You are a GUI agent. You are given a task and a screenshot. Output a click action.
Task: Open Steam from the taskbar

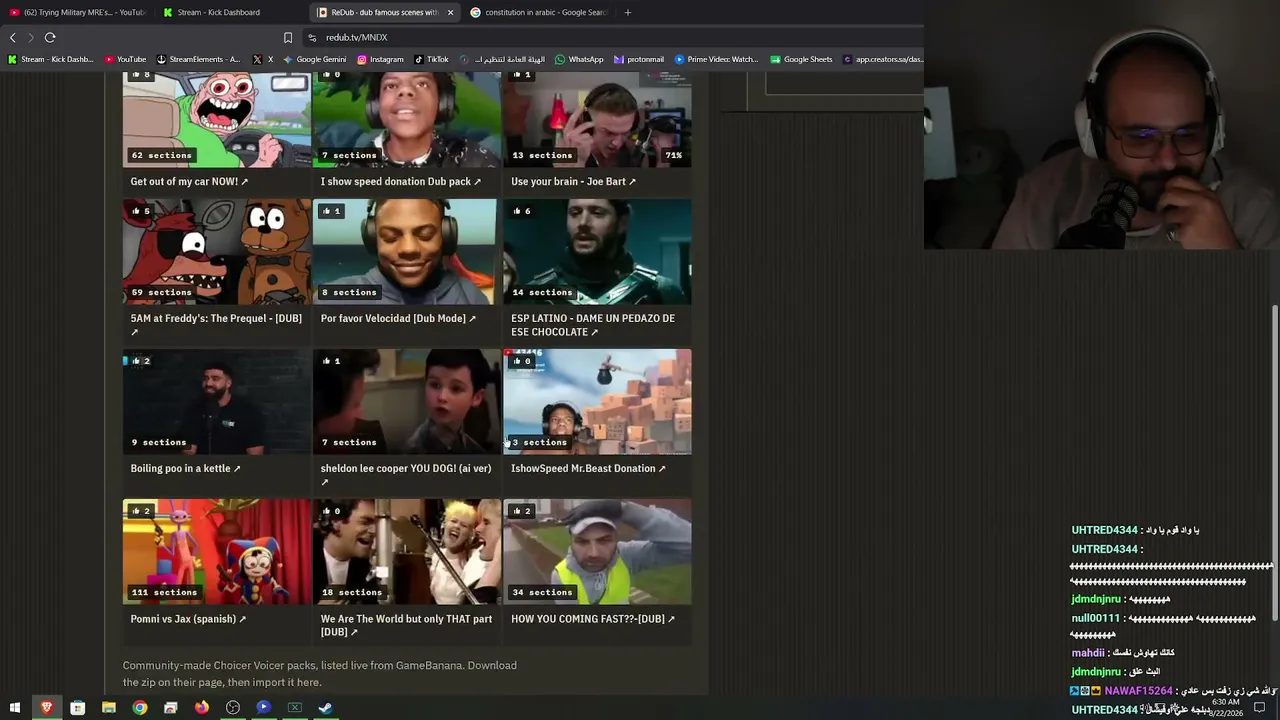pos(325,708)
